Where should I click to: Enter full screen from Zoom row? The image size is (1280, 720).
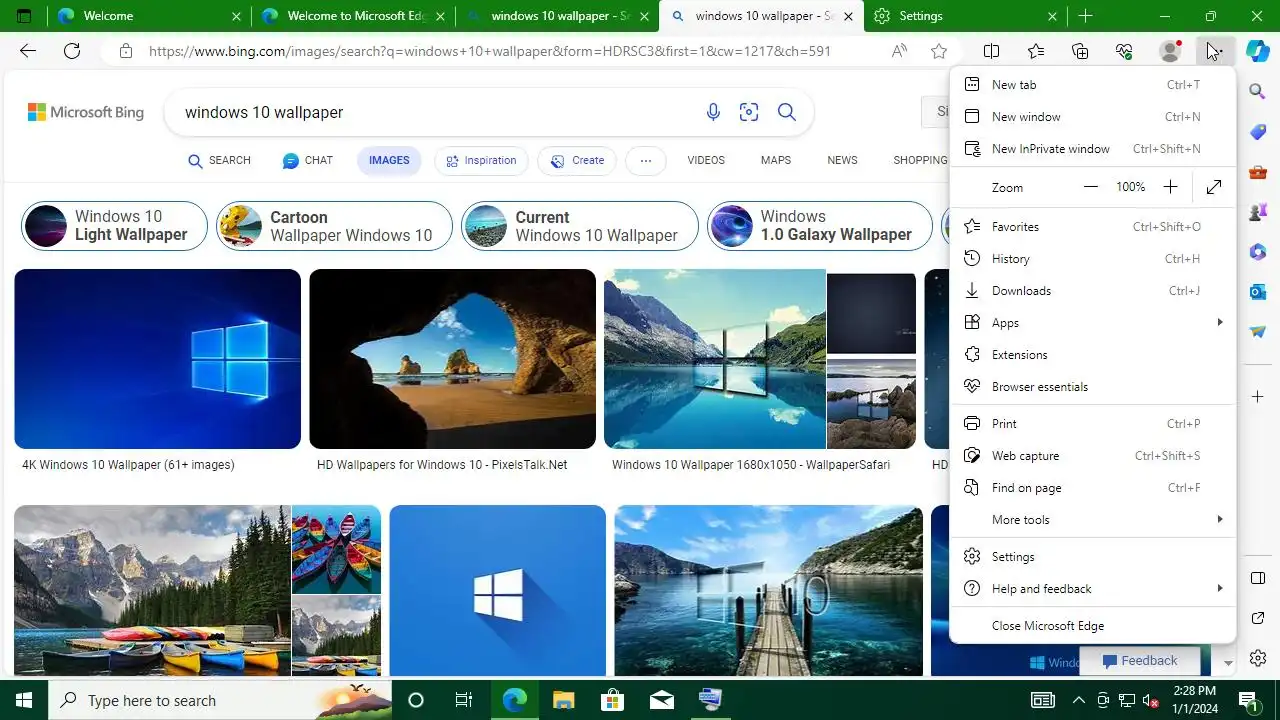pos(1214,187)
